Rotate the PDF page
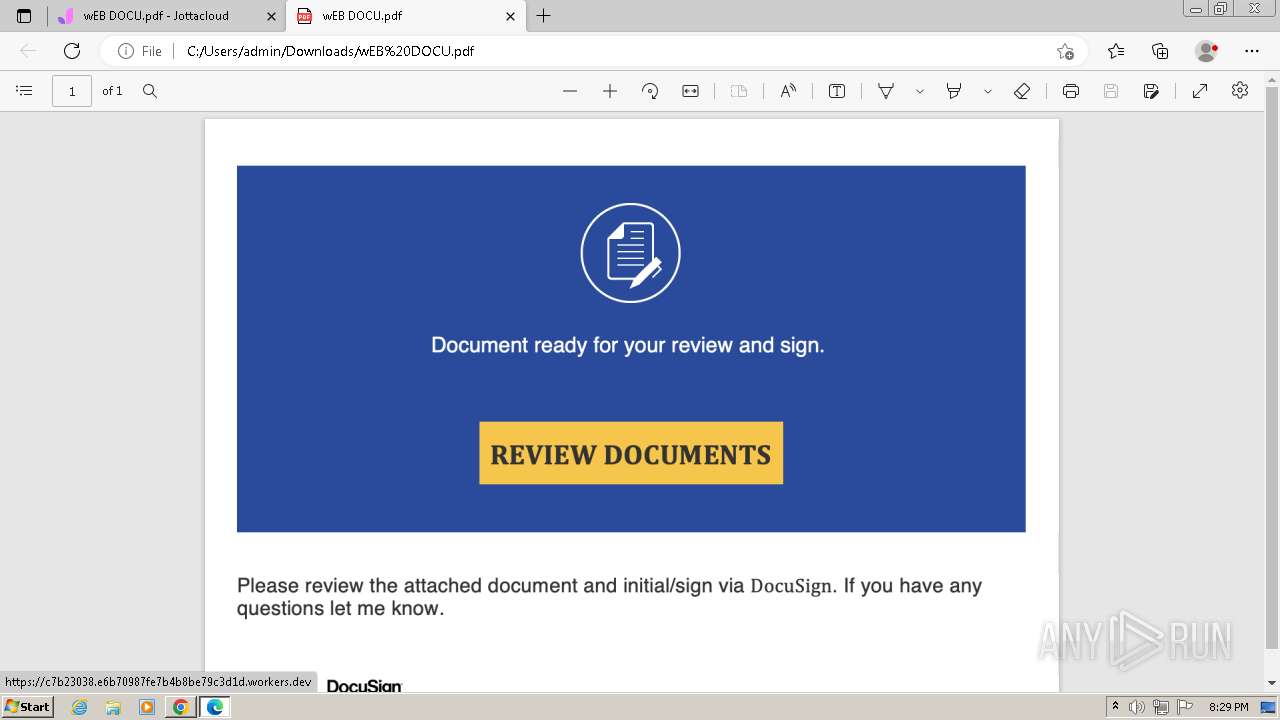 [650, 91]
